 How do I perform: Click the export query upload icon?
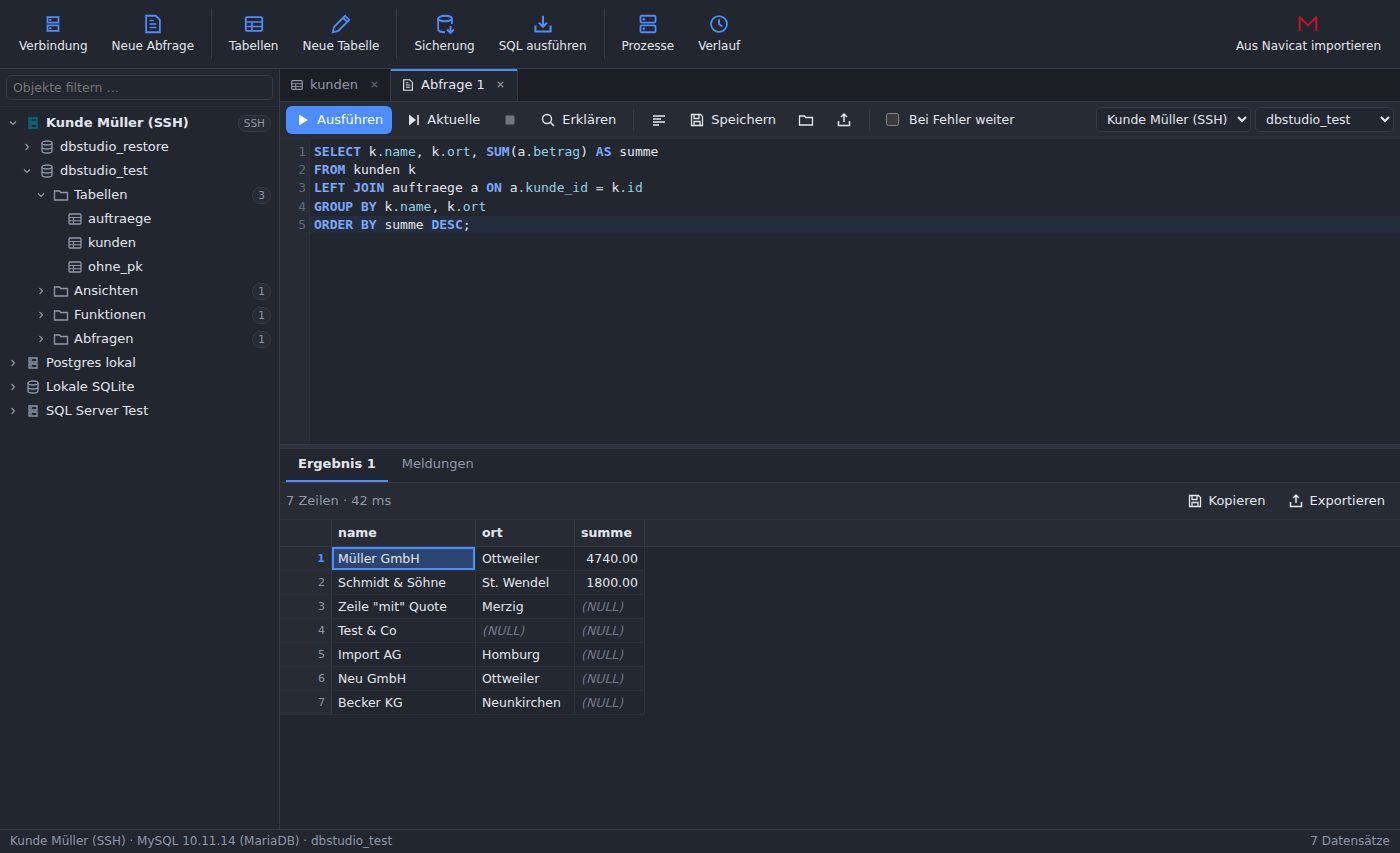[x=844, y=120]
